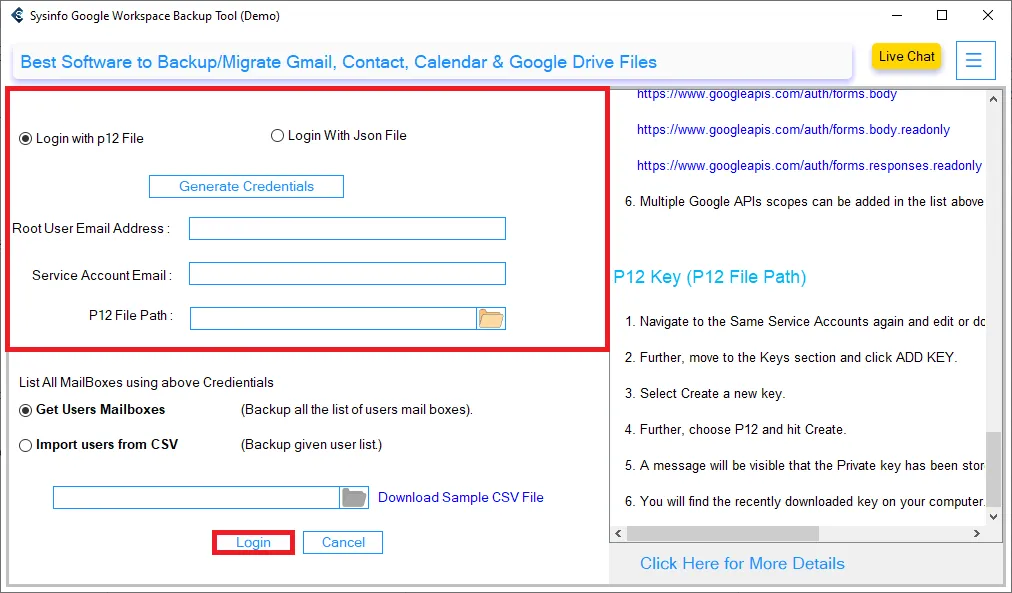Download Sample CSV File link

(x=461, y=497)
